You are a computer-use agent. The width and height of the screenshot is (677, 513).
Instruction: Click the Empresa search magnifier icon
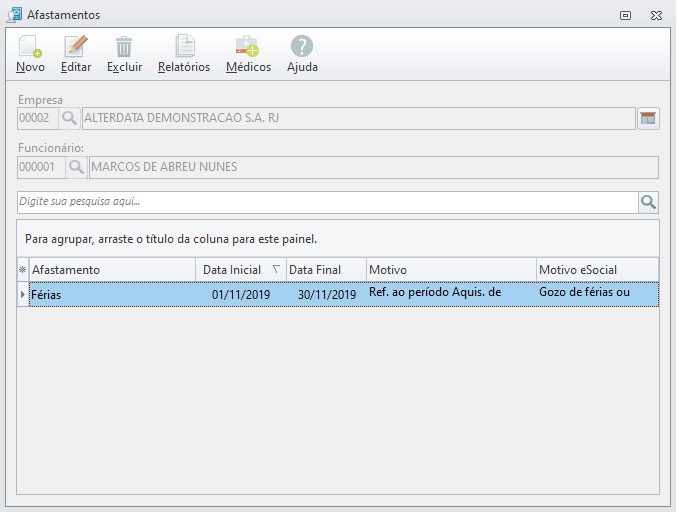tap(69, 118)
